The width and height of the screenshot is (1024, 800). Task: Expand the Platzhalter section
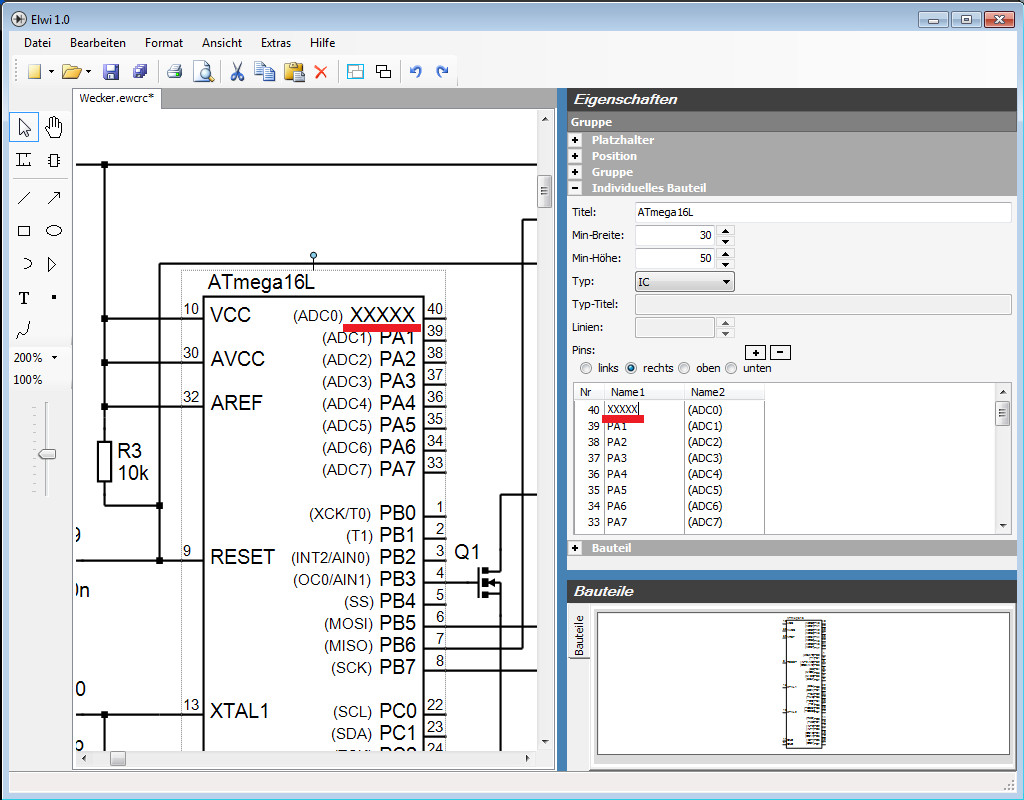click(575, 140)
